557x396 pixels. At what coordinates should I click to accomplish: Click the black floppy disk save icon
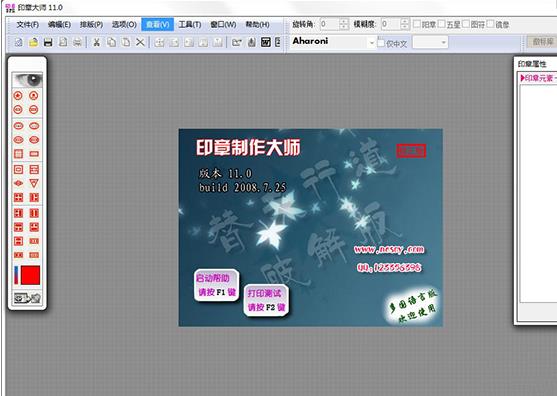click(x=48, y=43)
